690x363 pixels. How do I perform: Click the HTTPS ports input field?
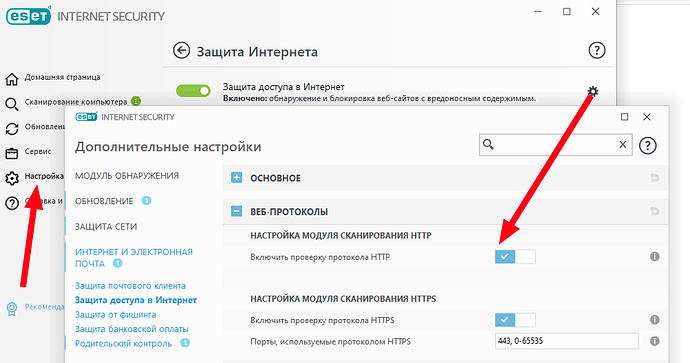[567, 341]
